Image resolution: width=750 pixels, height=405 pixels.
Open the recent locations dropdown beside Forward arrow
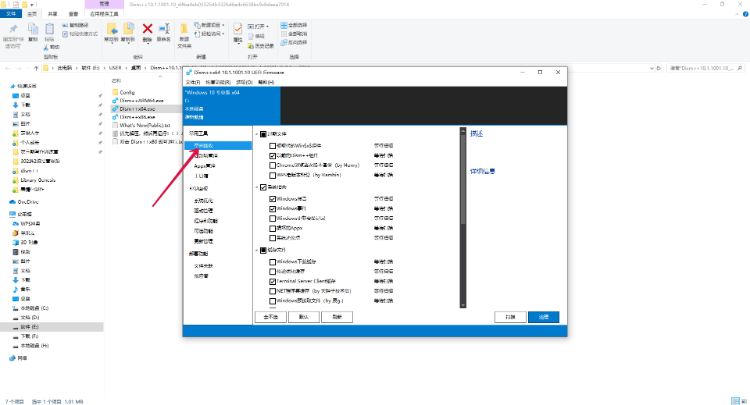point(27,68)
